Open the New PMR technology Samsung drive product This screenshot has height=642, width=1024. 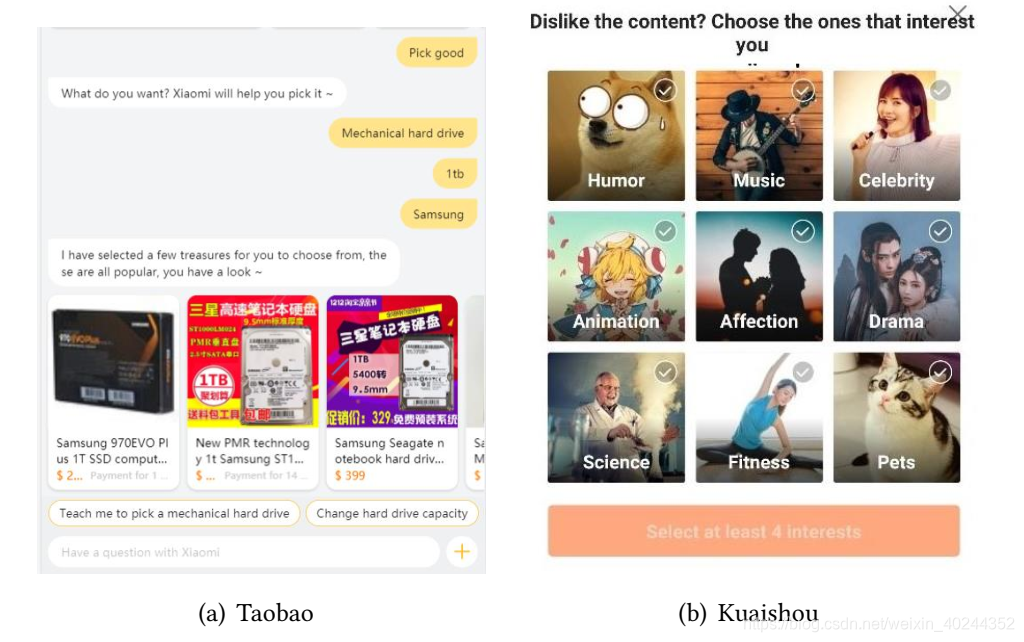pyautogui.click(x=253, y=393)
